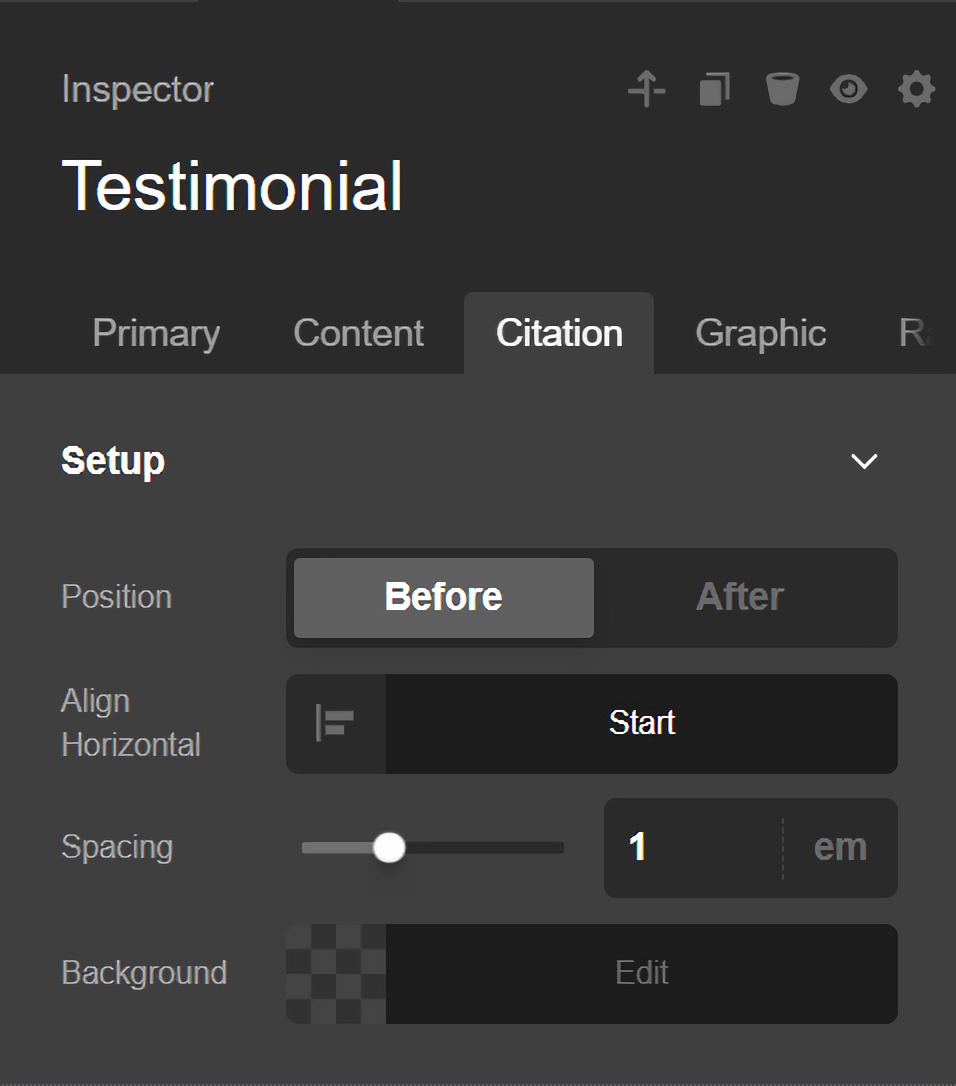
Task: Click the Citation tab label
Action: click(x=558, y=333)
